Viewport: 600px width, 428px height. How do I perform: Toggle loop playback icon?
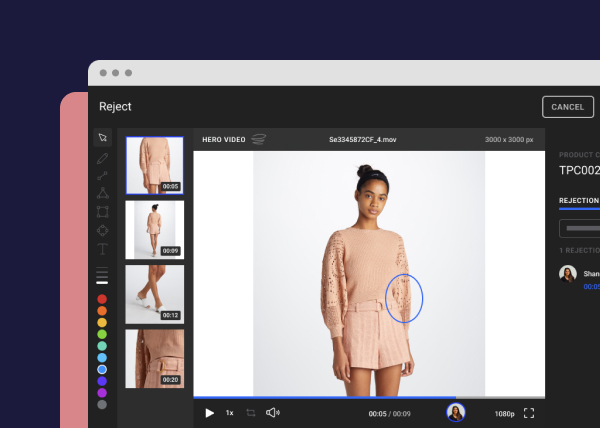click(251, 413)
